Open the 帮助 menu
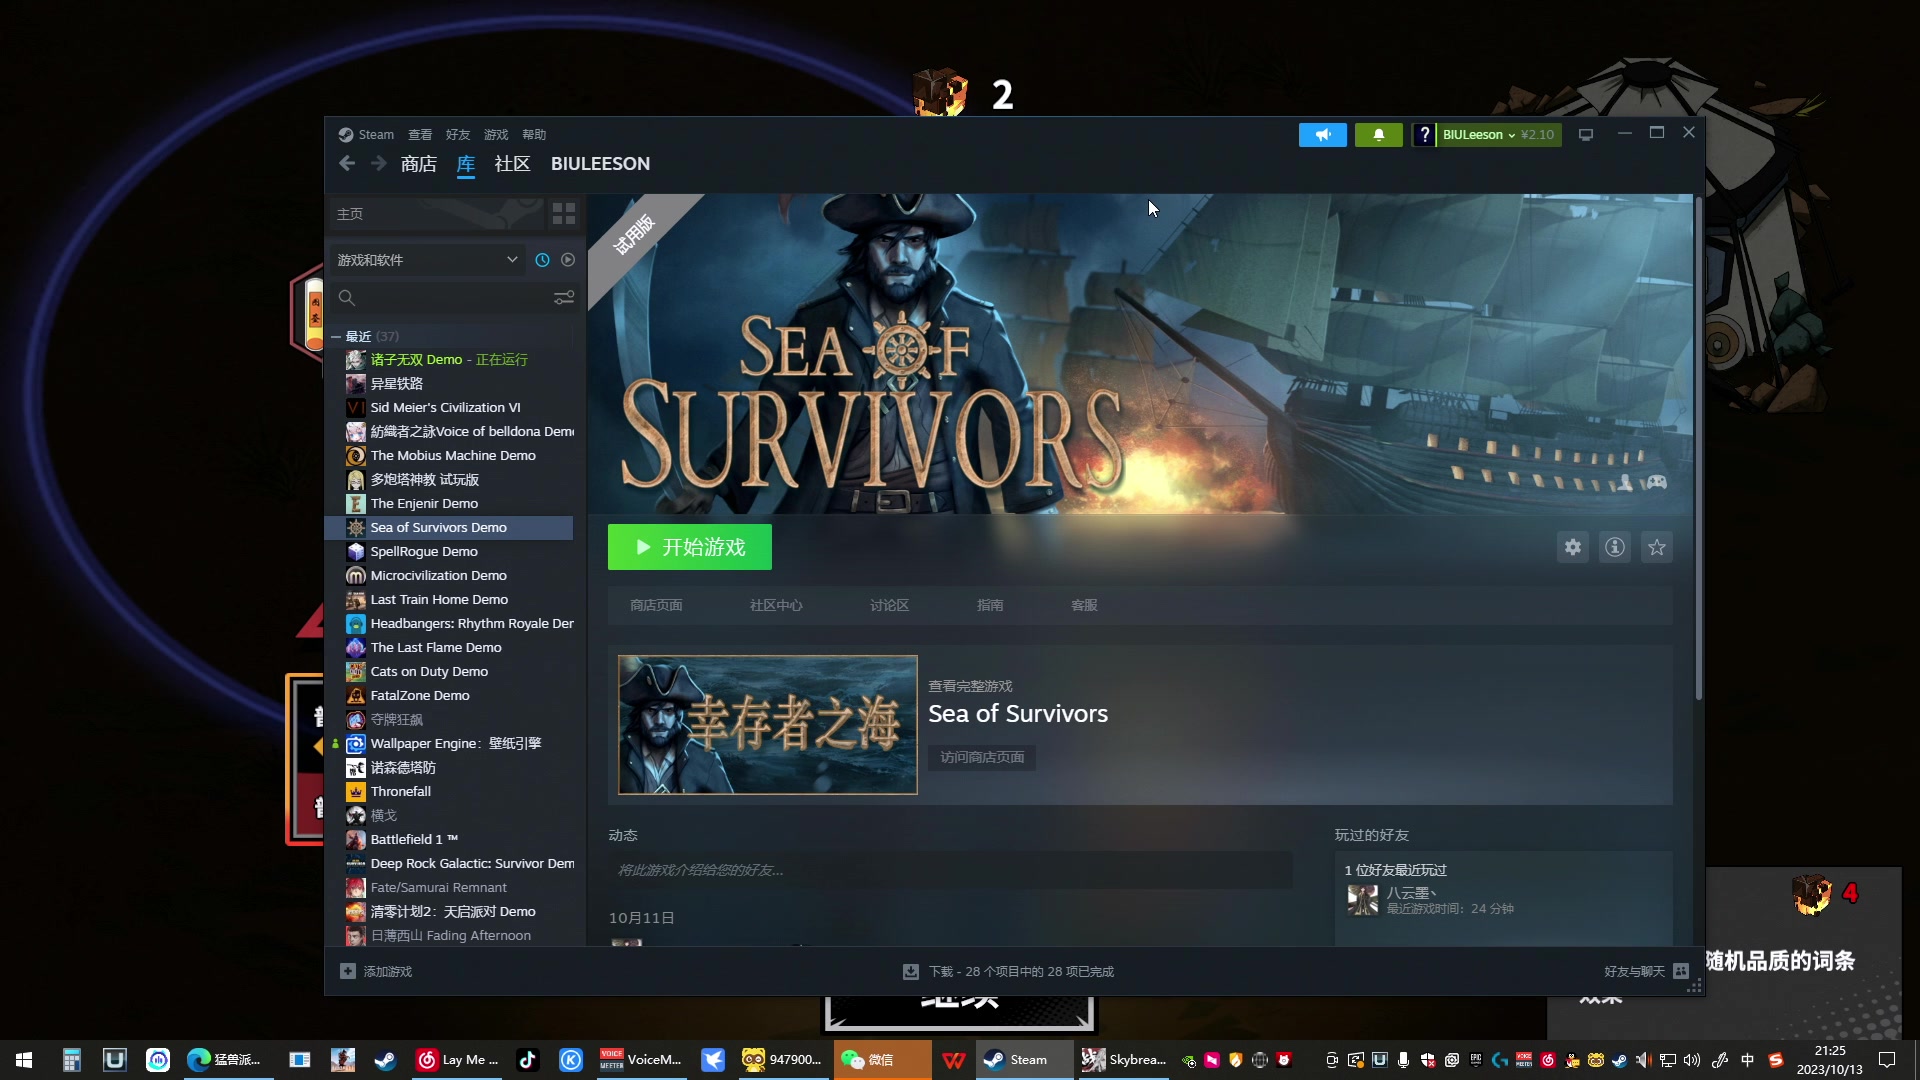This screenshot has width=1920, height=1080. point(534,135)
